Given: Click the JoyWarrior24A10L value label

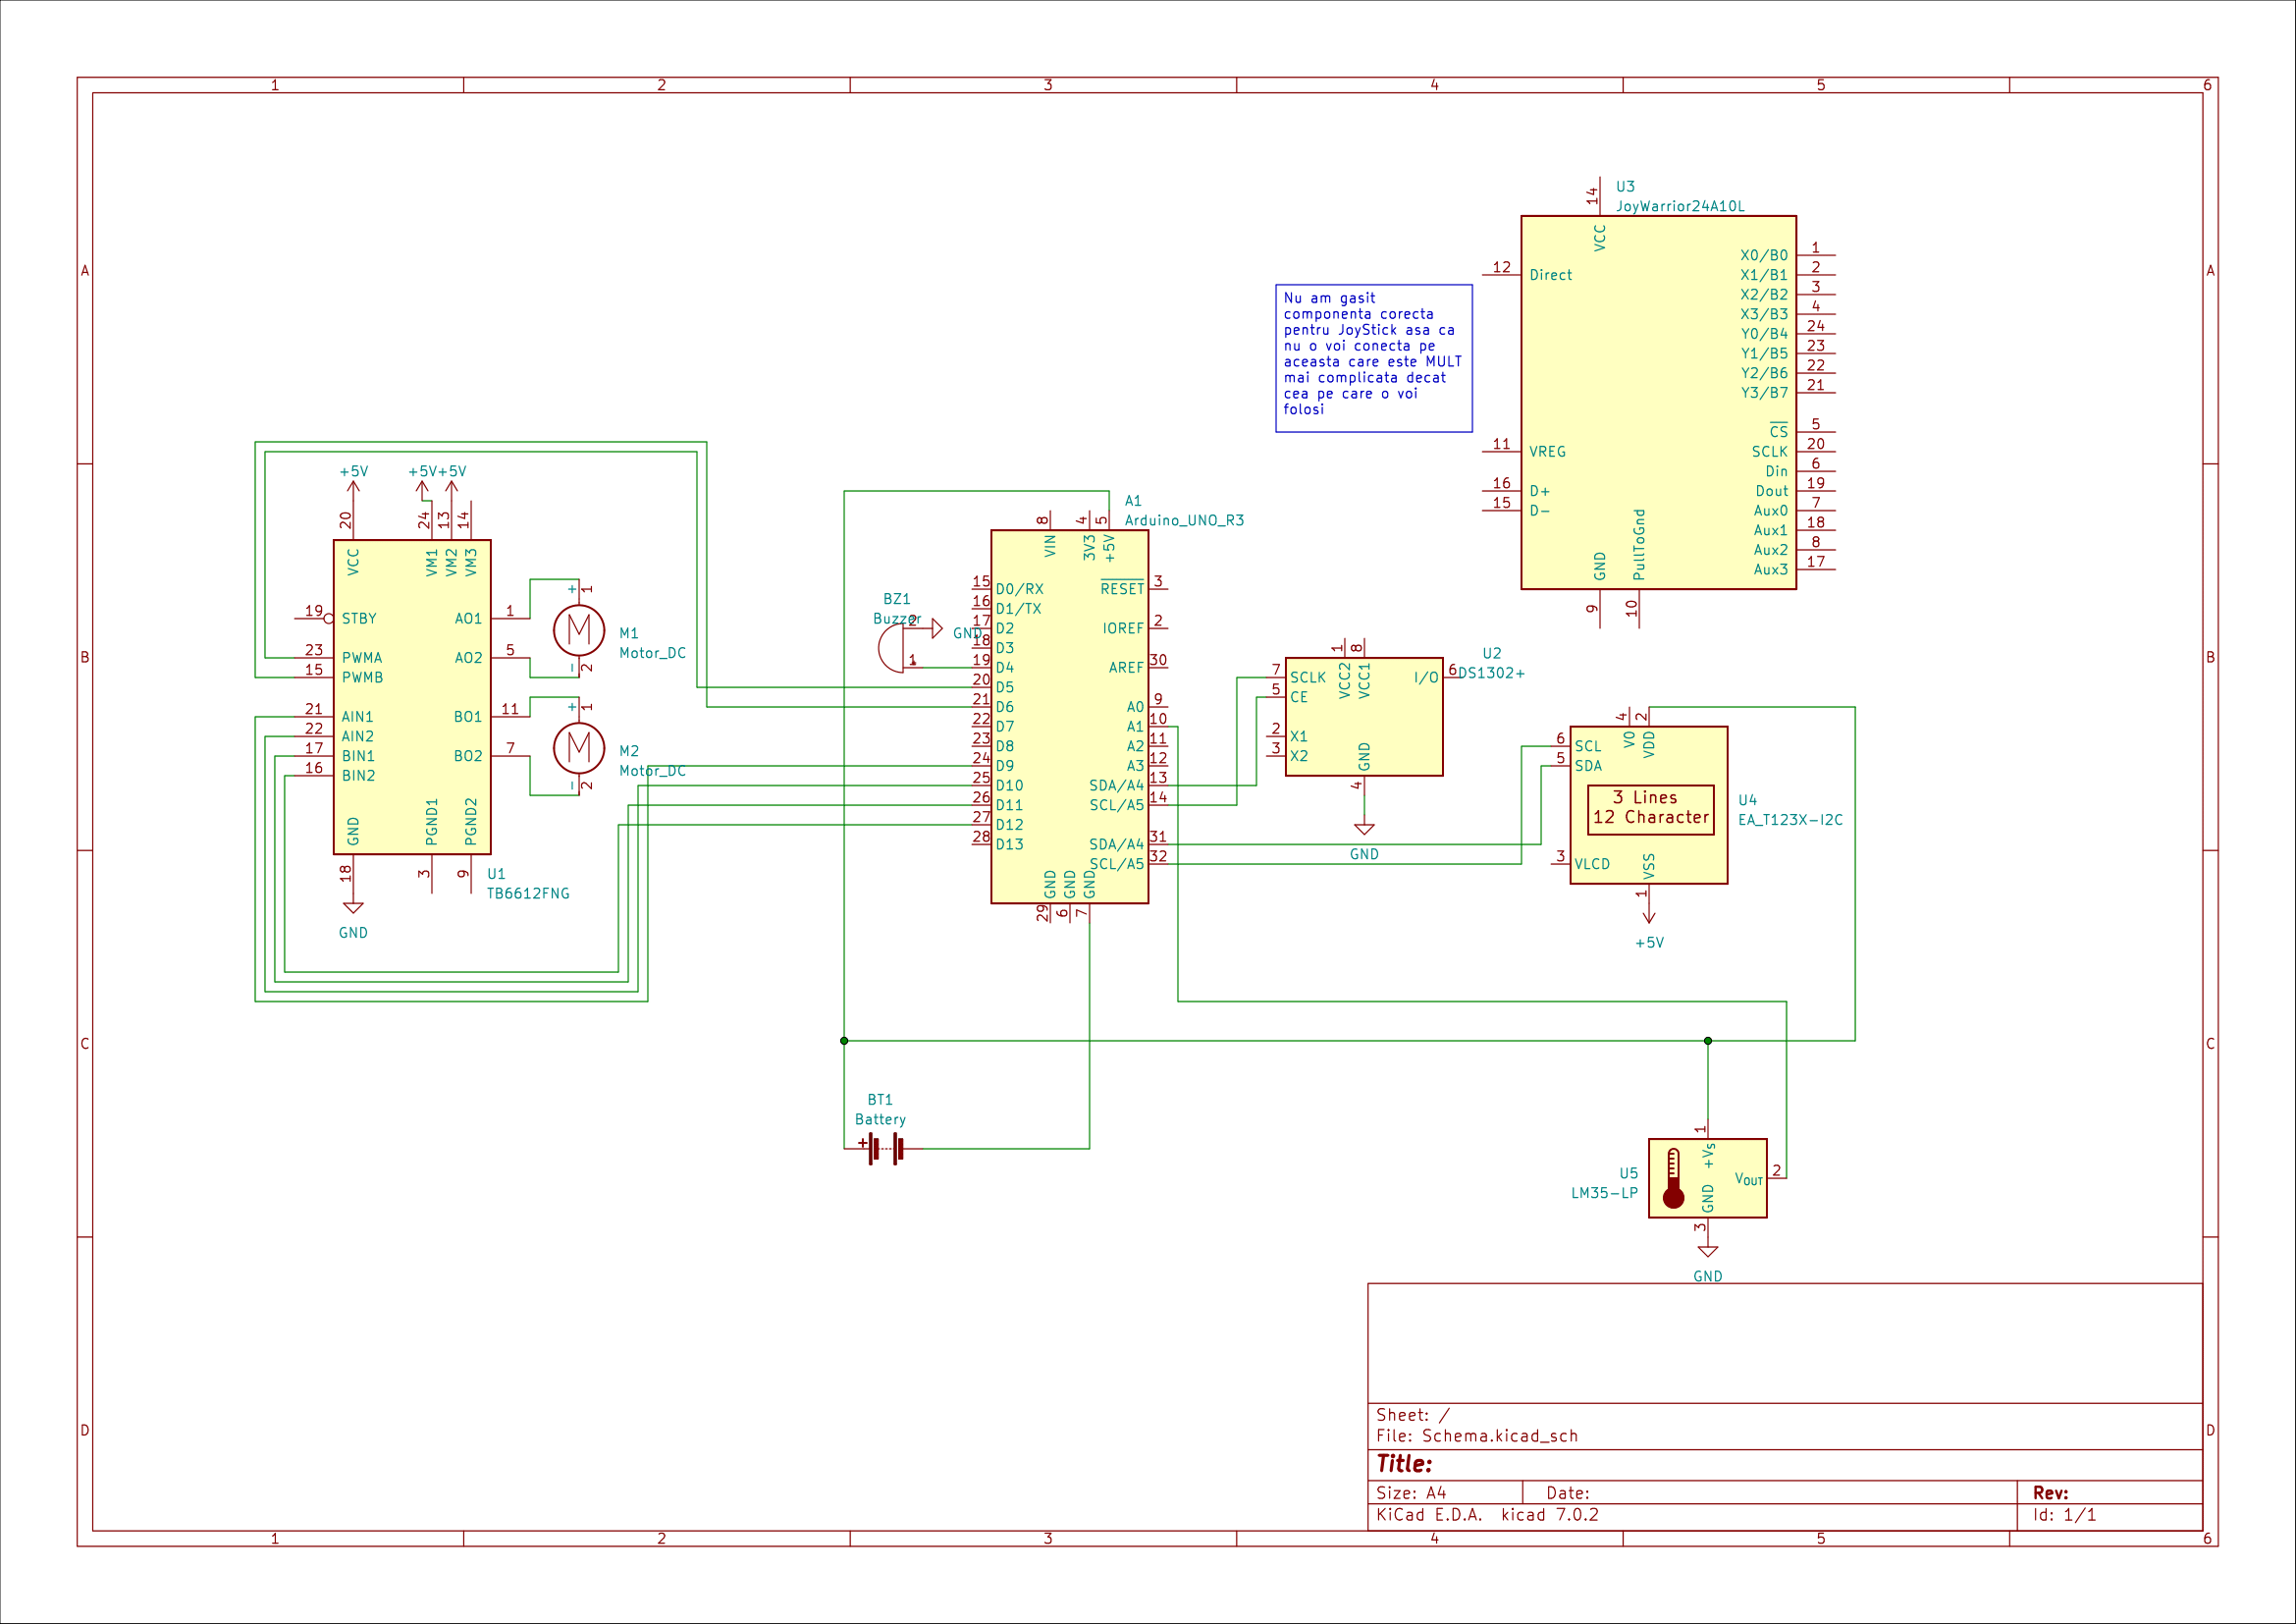Looking at the screenshot, I should pos(1680,206).
